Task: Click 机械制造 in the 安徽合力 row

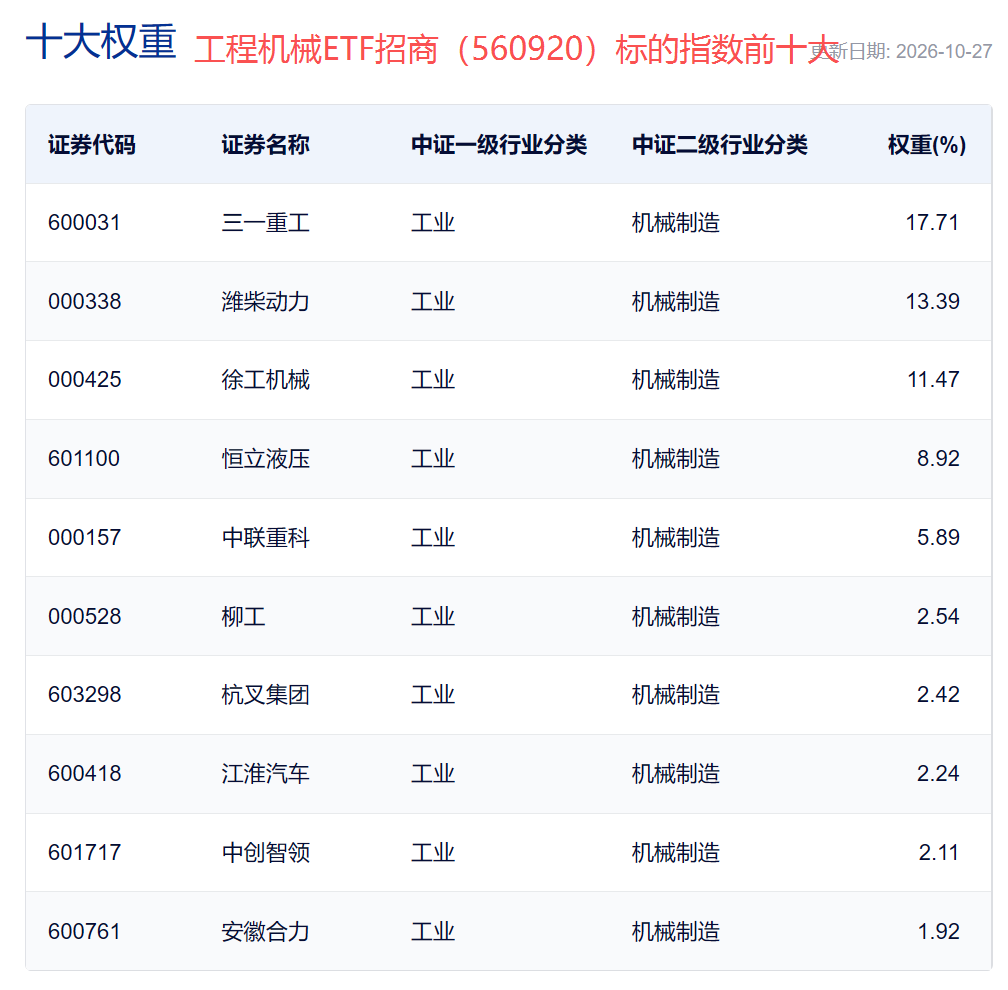Action: (x=676, y=932)
